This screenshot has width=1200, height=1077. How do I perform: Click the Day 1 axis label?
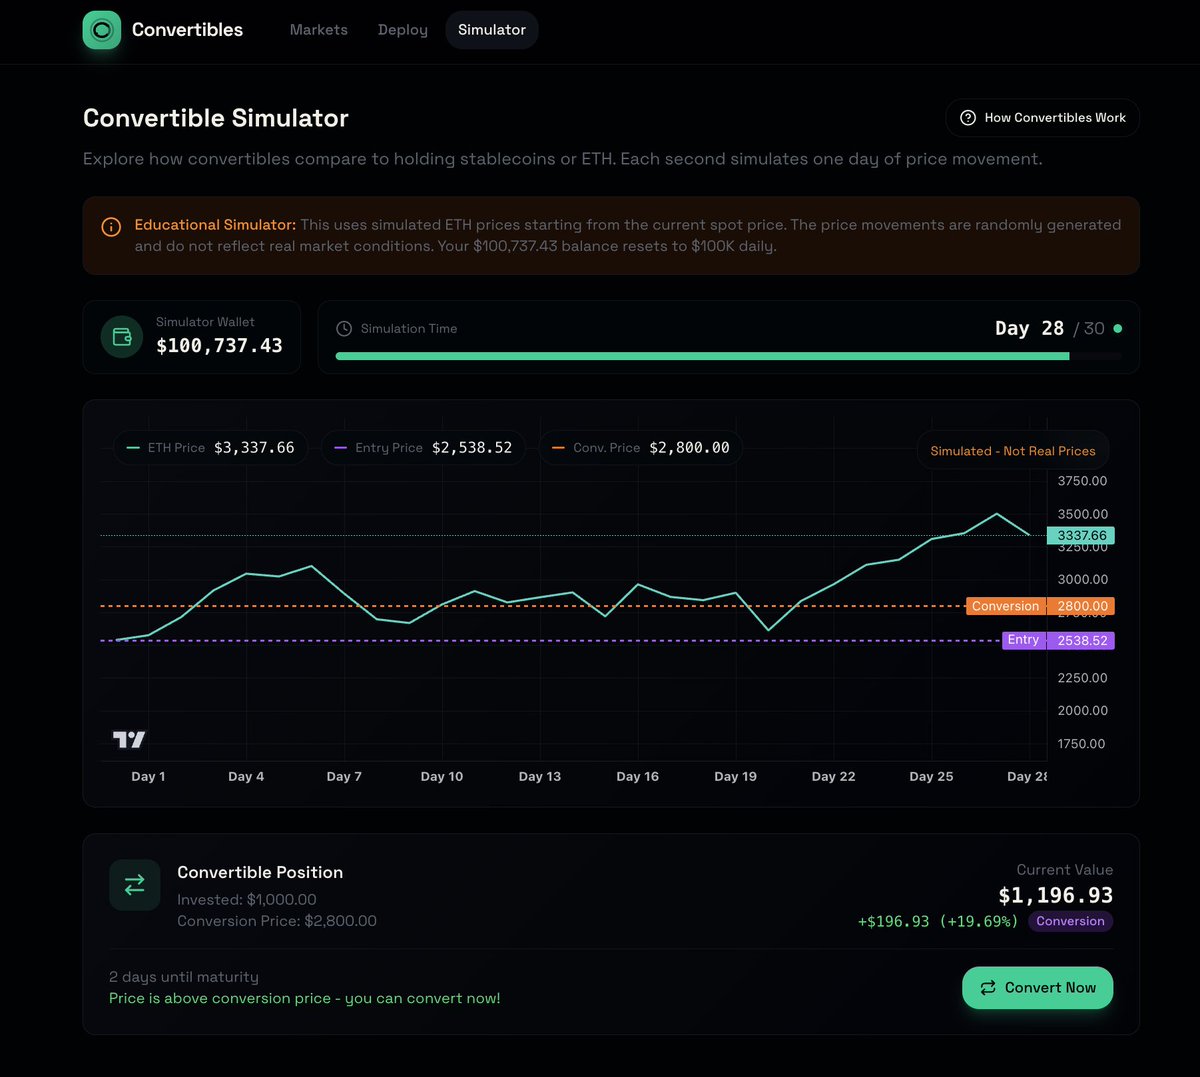tap(148, 777)
